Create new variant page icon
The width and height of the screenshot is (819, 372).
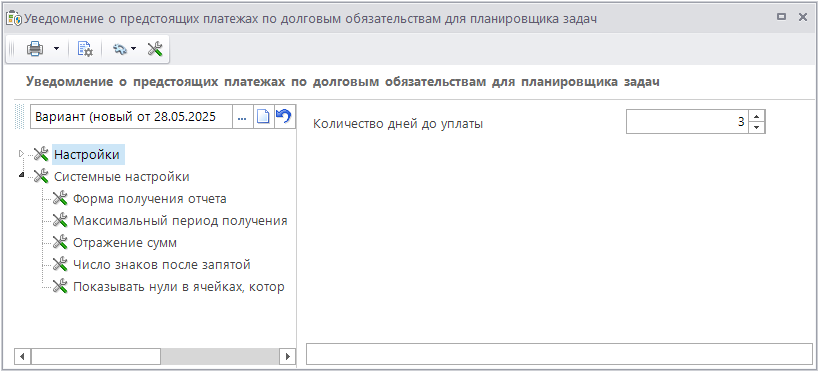pos(264,117)
